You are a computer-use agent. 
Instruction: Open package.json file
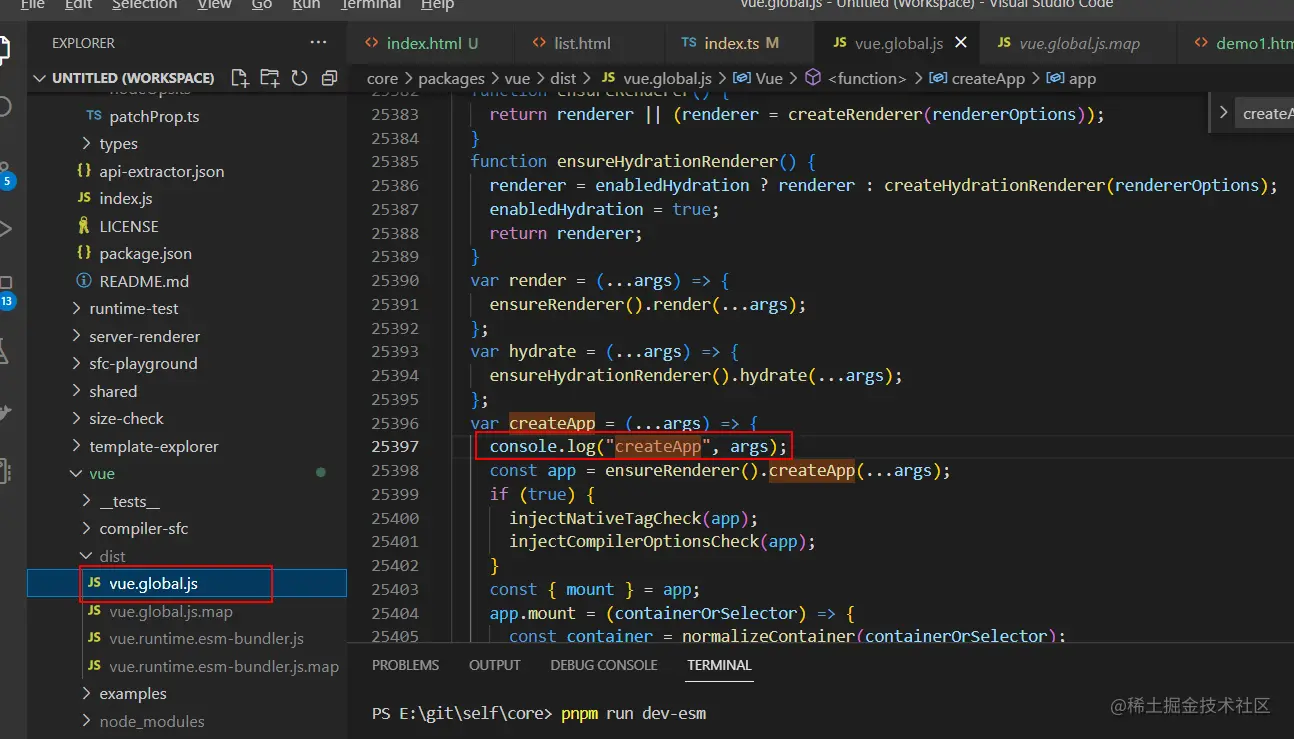(145, 254)
